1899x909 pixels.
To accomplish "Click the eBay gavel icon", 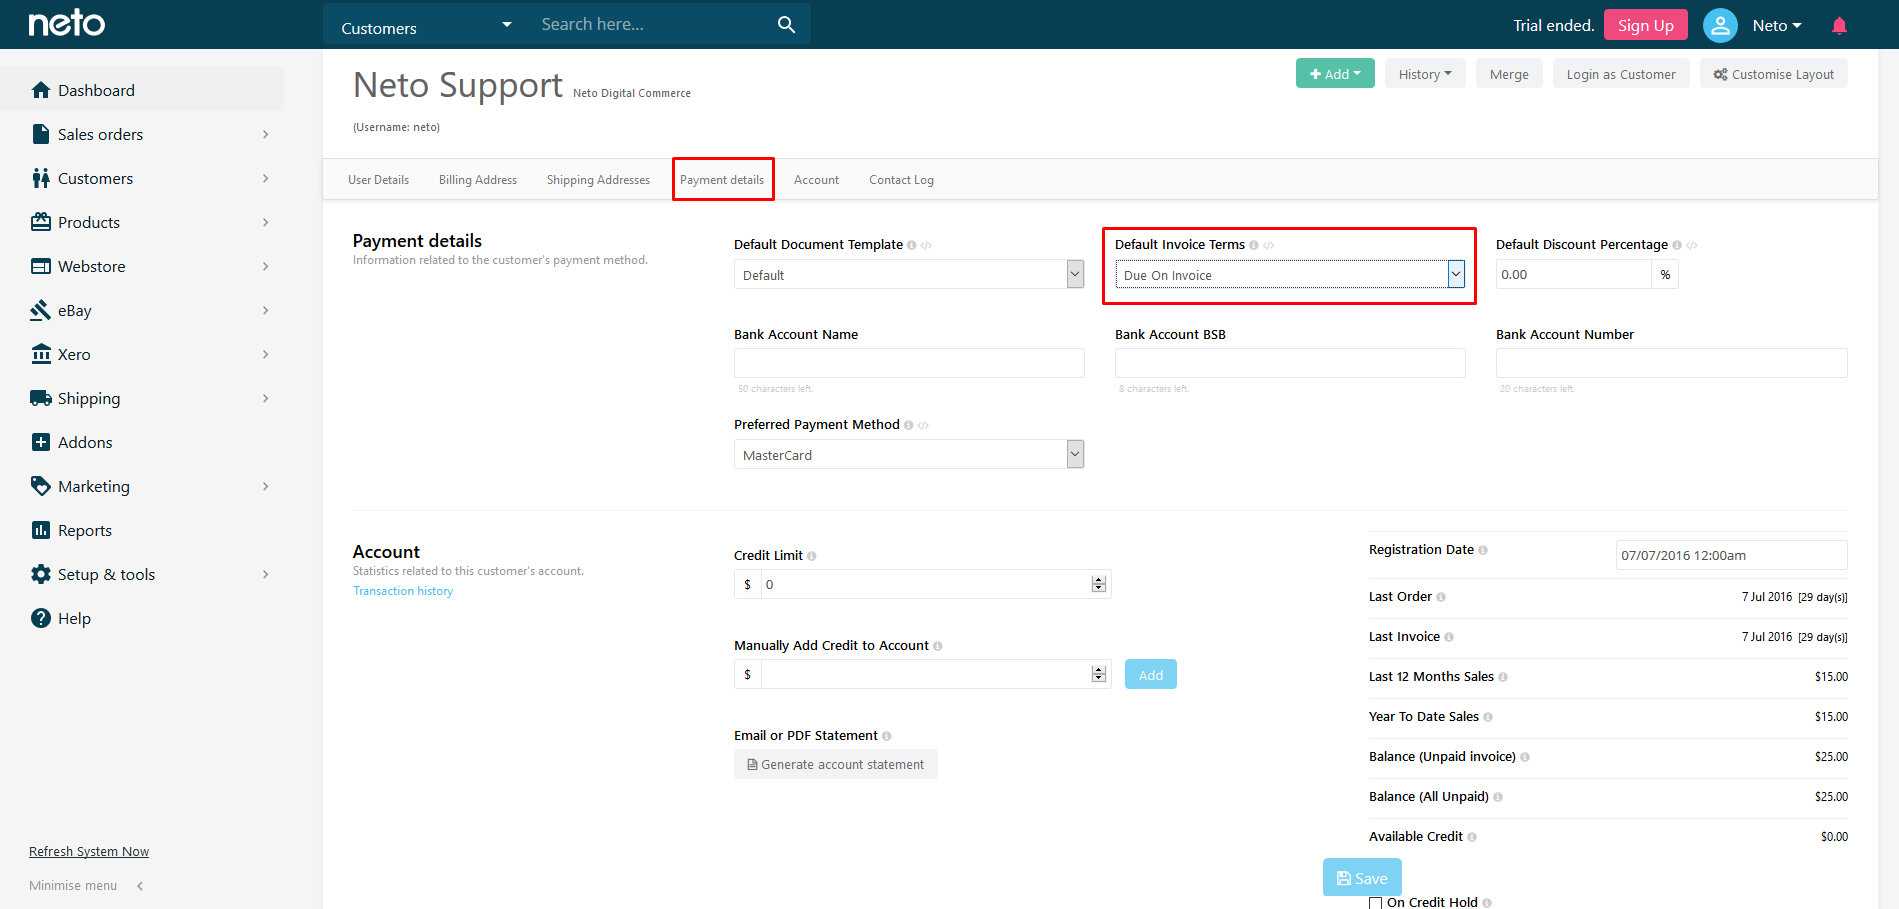I will point(41,310).
